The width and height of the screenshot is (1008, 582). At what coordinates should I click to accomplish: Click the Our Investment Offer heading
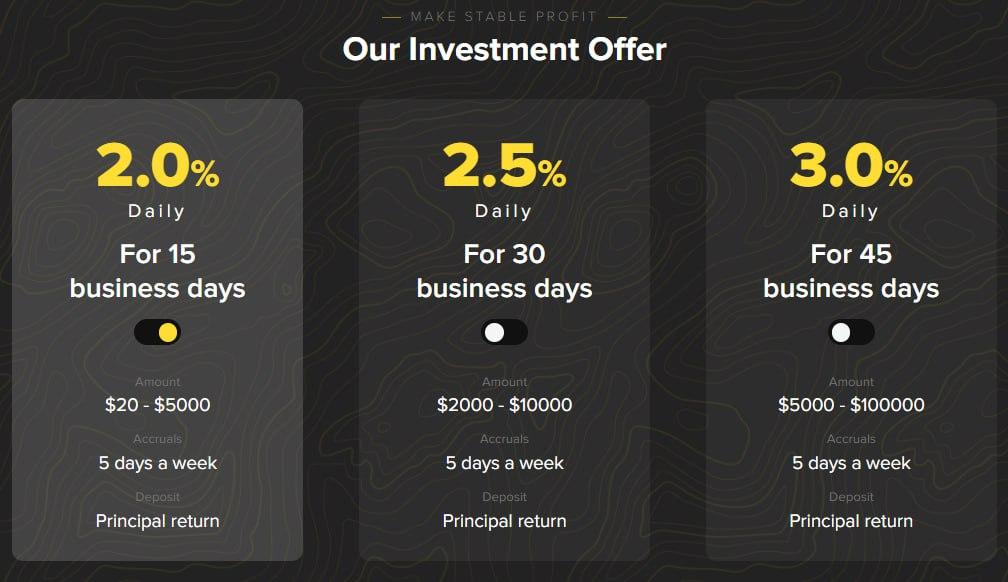(x=505, y=49)
